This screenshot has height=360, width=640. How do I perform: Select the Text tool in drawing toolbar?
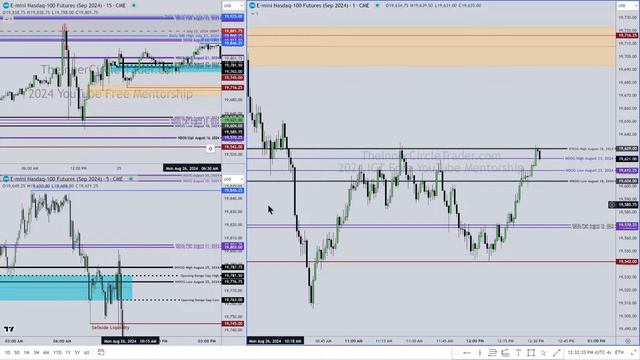click(518, 353)
